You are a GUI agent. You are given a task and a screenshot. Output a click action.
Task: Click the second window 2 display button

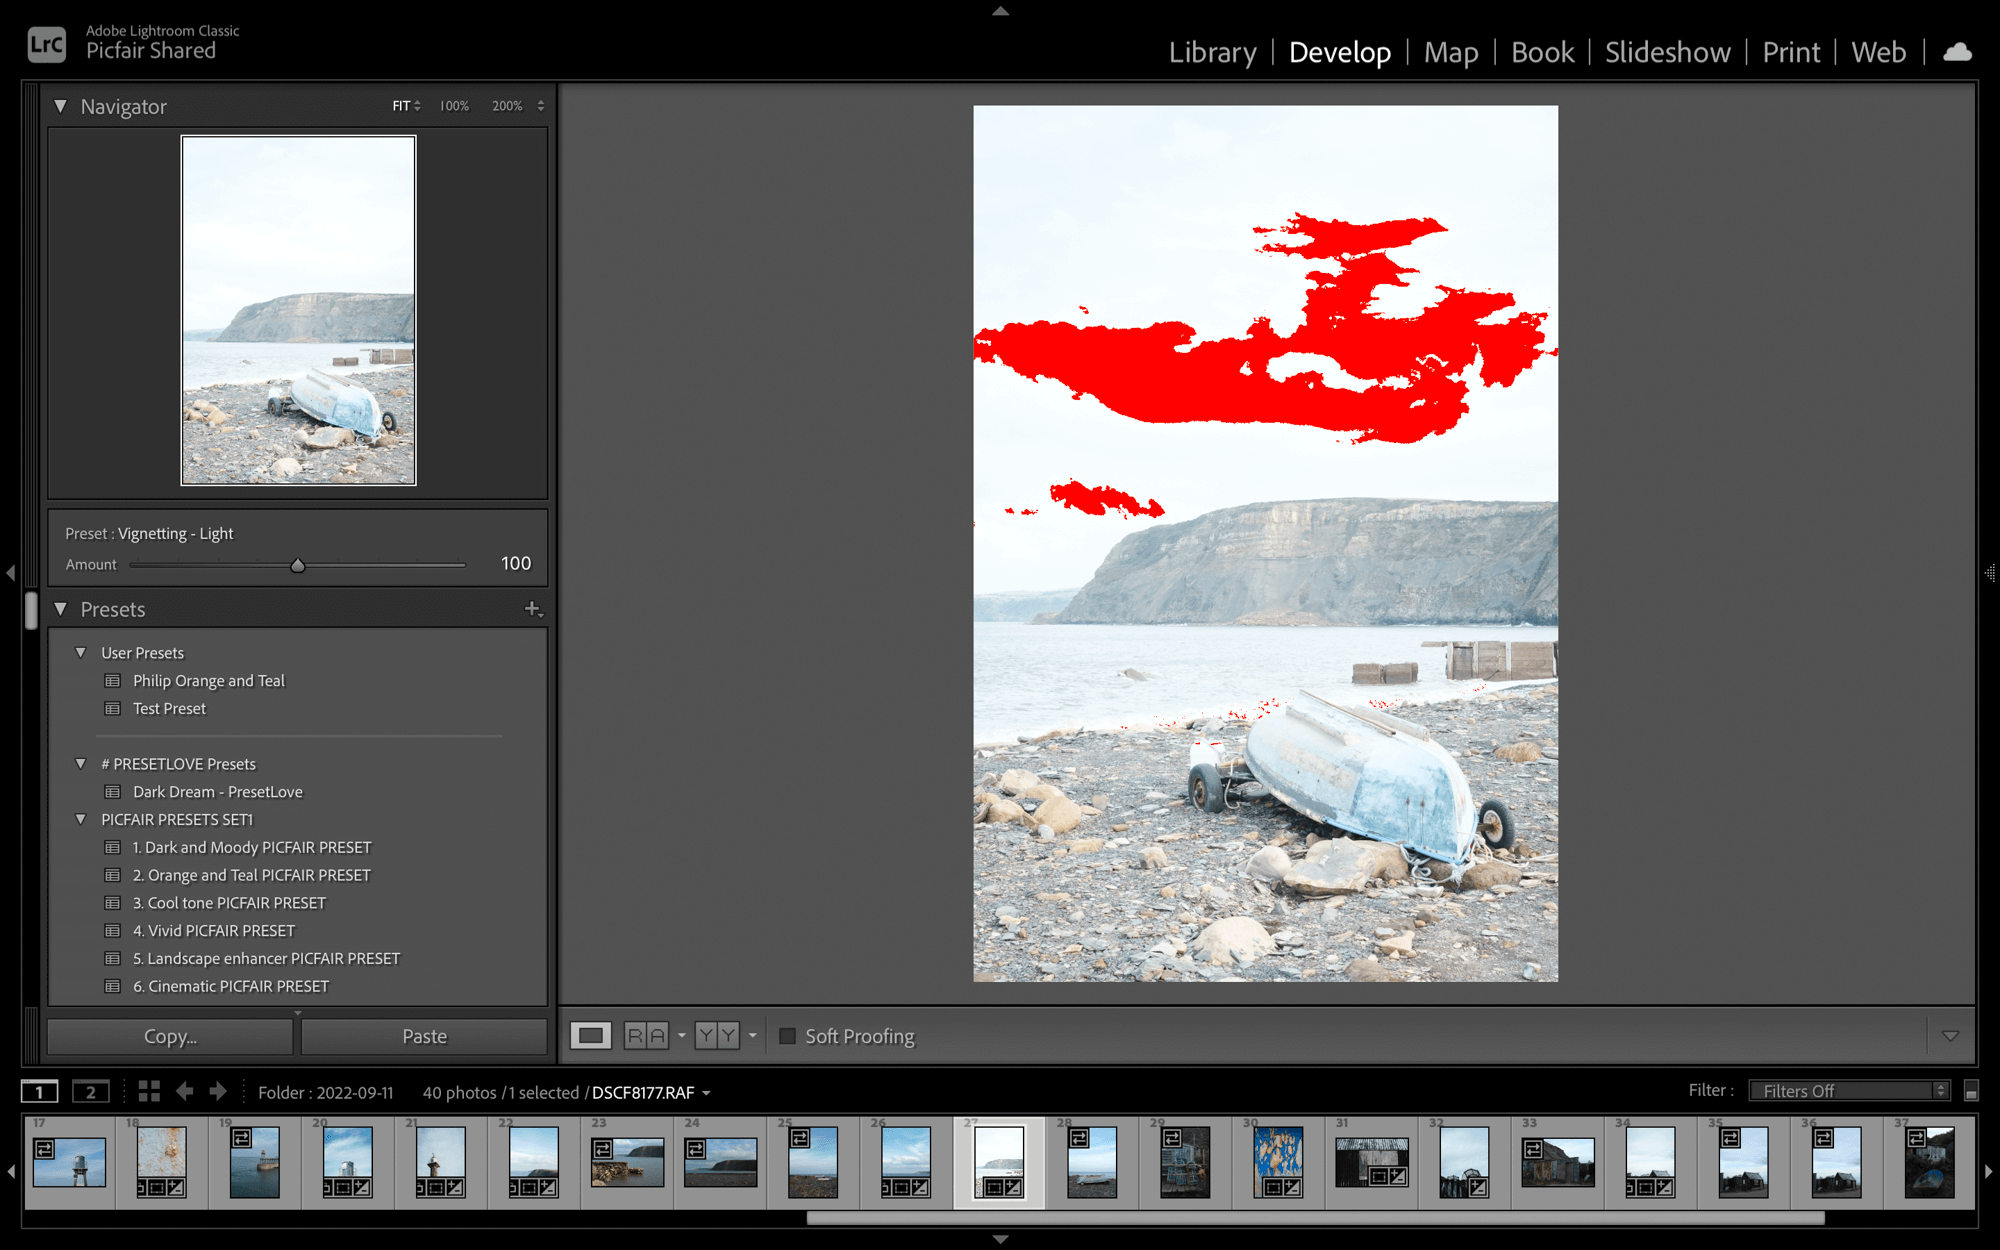tap(91, 1092)
